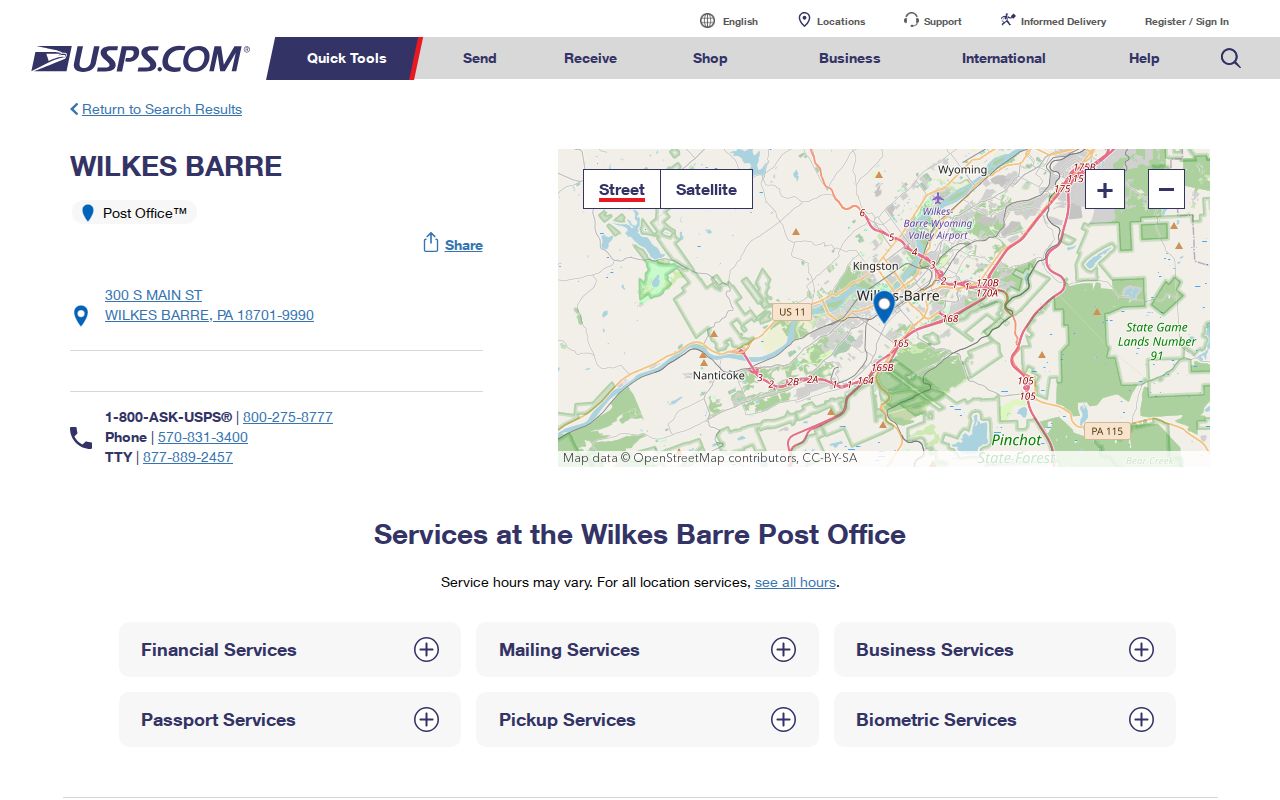
Task: Click the Locations pin icon in the header
Action: (x=804, y=20)
